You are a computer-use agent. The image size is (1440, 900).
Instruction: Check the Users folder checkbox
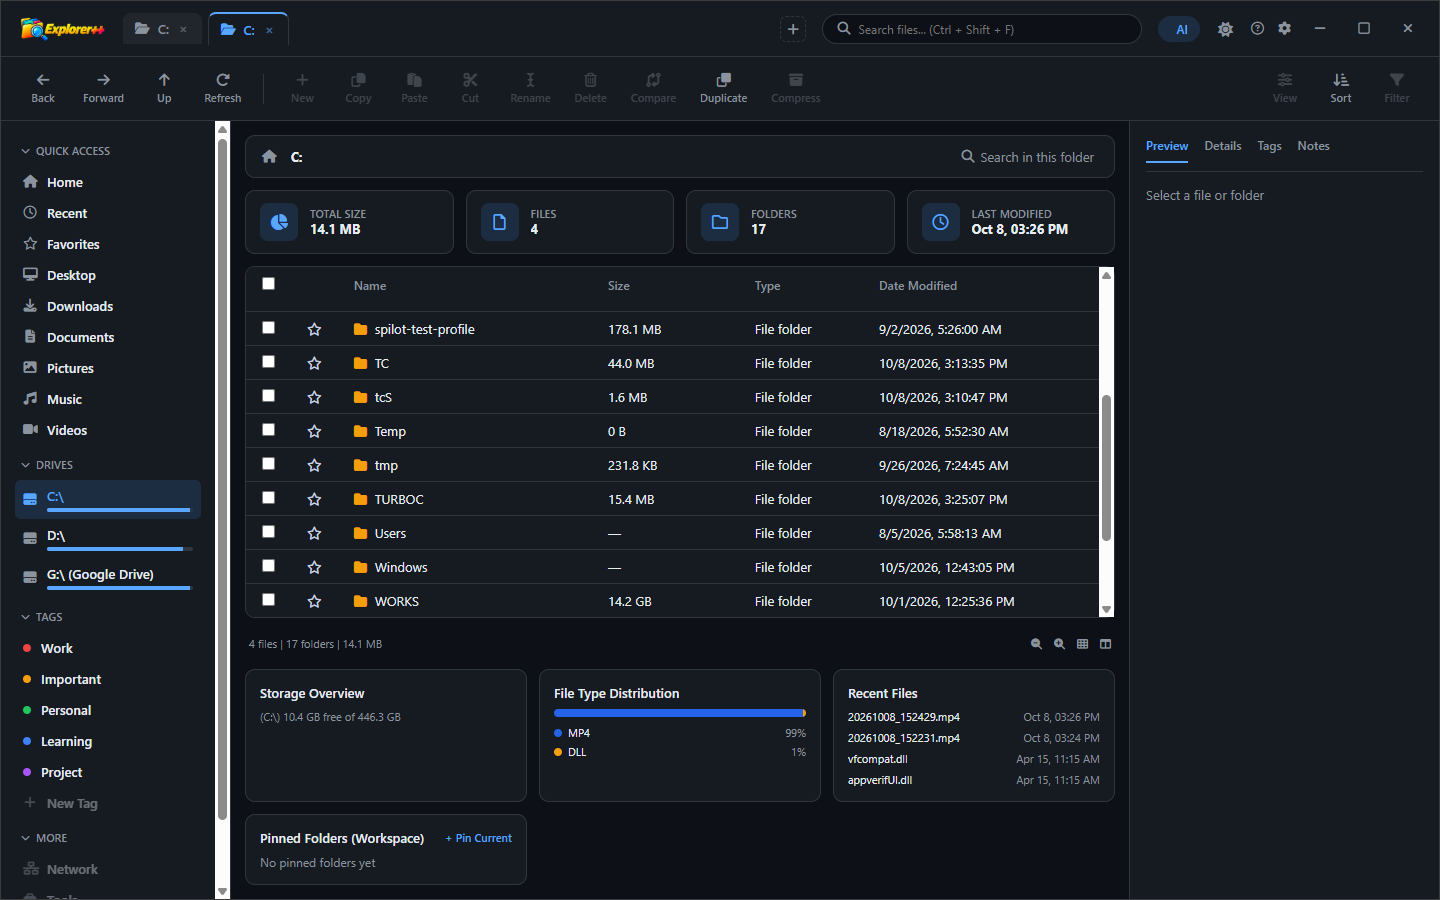[268, 532]
